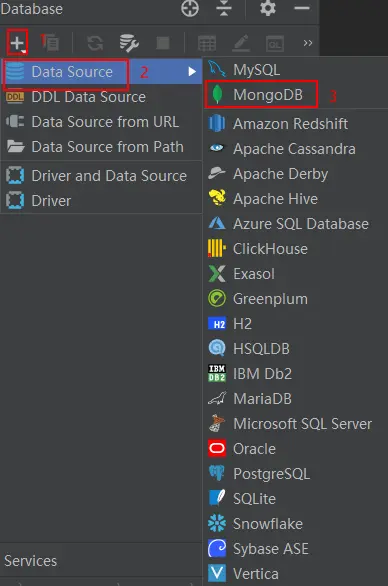Open the Services tool window label
Image resolution: width=388 pixels, height=586 pixels.
pos(31,561)
